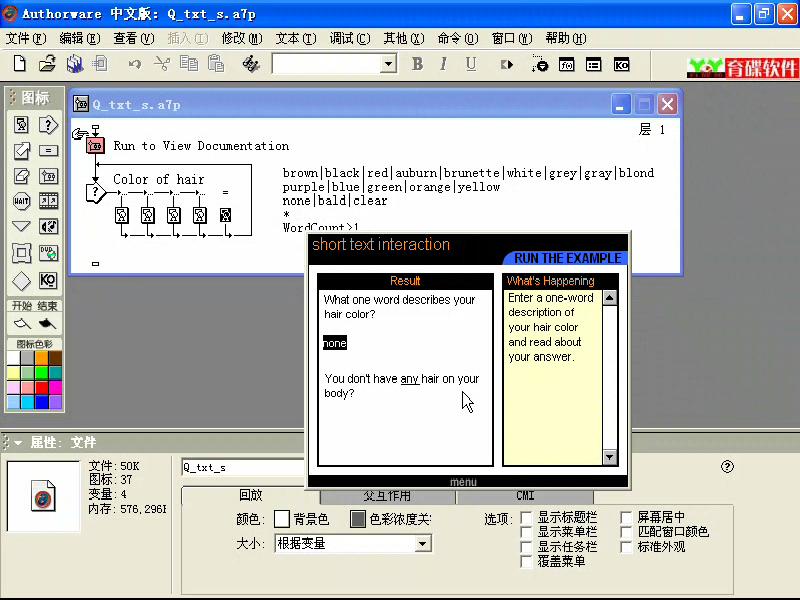Image resolution: width=800 pixels, height=600 pixels.
Task: Open the 调试(C) menu
Action: click(x=350, y=38)
